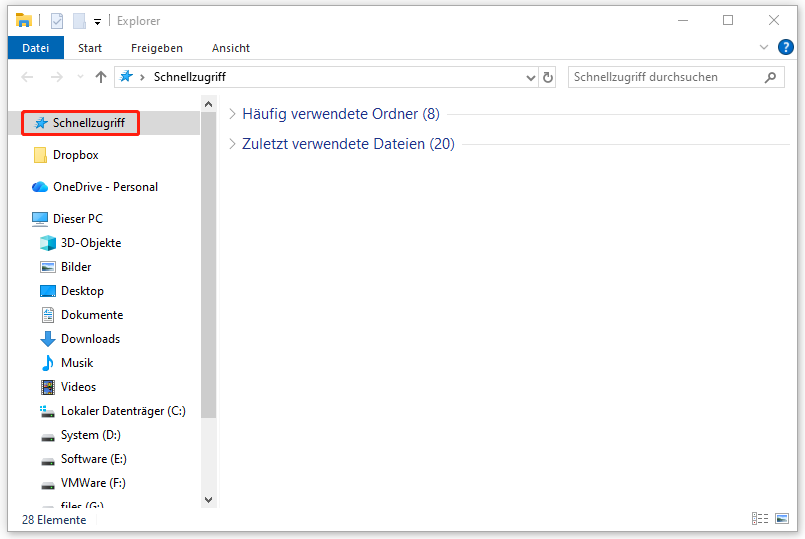Click the Bilder picture icon

tap(48, 267)
